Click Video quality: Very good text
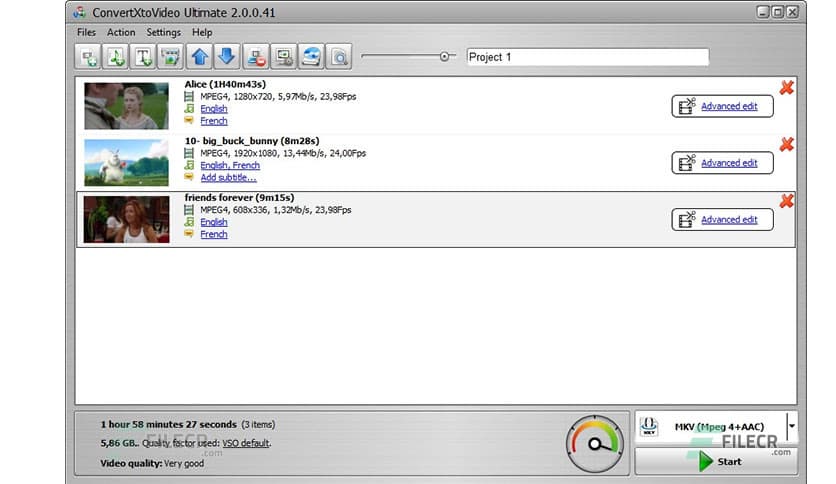The width and height of the screenshot is (836, 484). [152, 463]
